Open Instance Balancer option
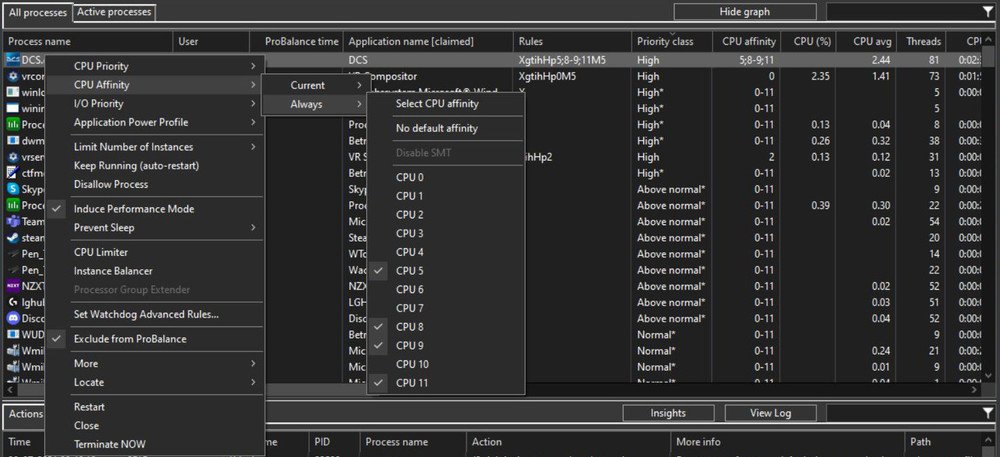Image resolution: width=1000 pixels, height=457 pixels. [155, 271]
